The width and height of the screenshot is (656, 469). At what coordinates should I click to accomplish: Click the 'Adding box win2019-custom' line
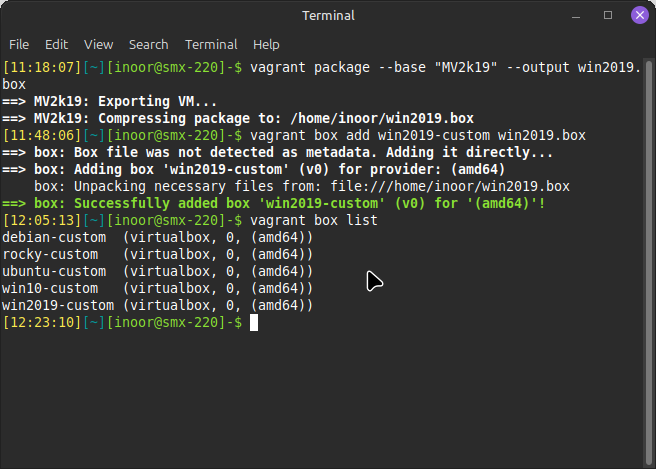[254, 169]
